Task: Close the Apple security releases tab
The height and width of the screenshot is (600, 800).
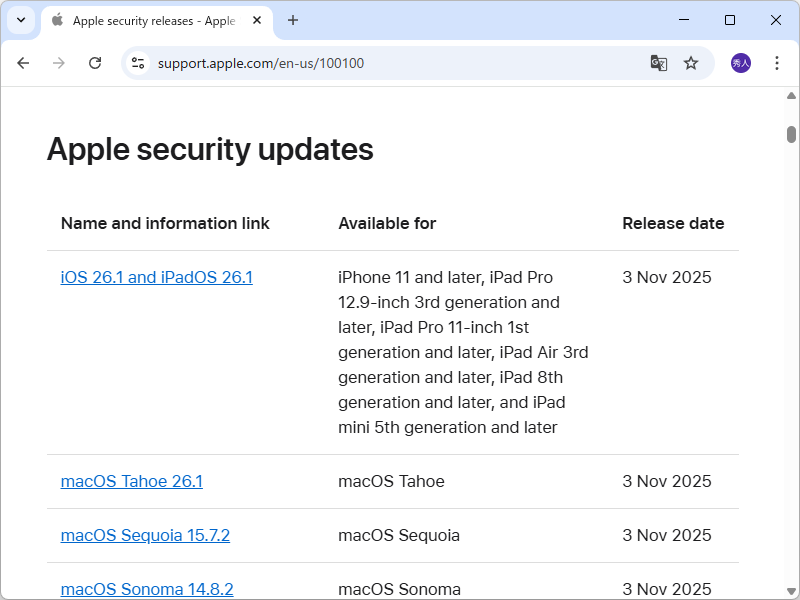Action: (256, 20)
